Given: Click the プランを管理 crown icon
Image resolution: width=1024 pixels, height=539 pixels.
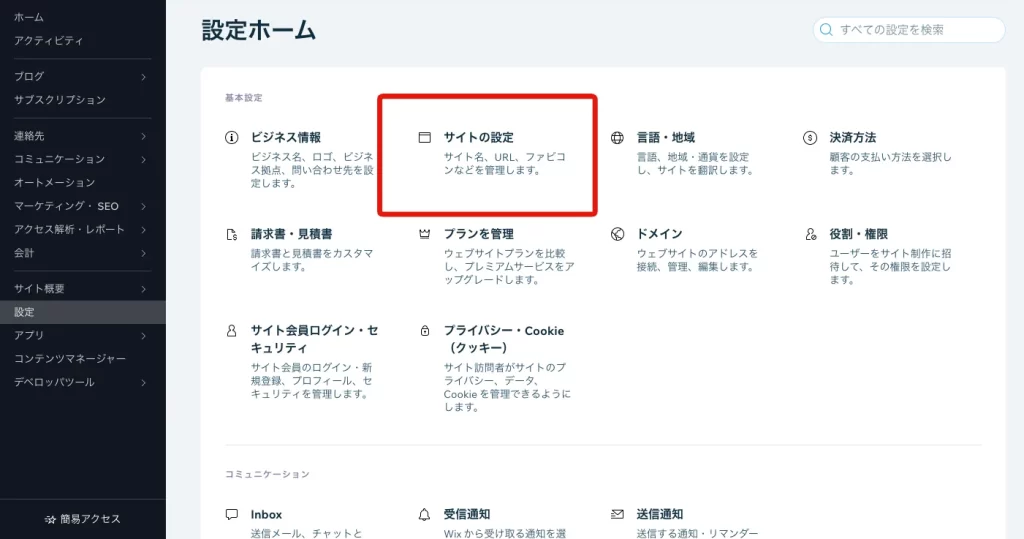Looking at the screenshot, I should tap(424, 234).
